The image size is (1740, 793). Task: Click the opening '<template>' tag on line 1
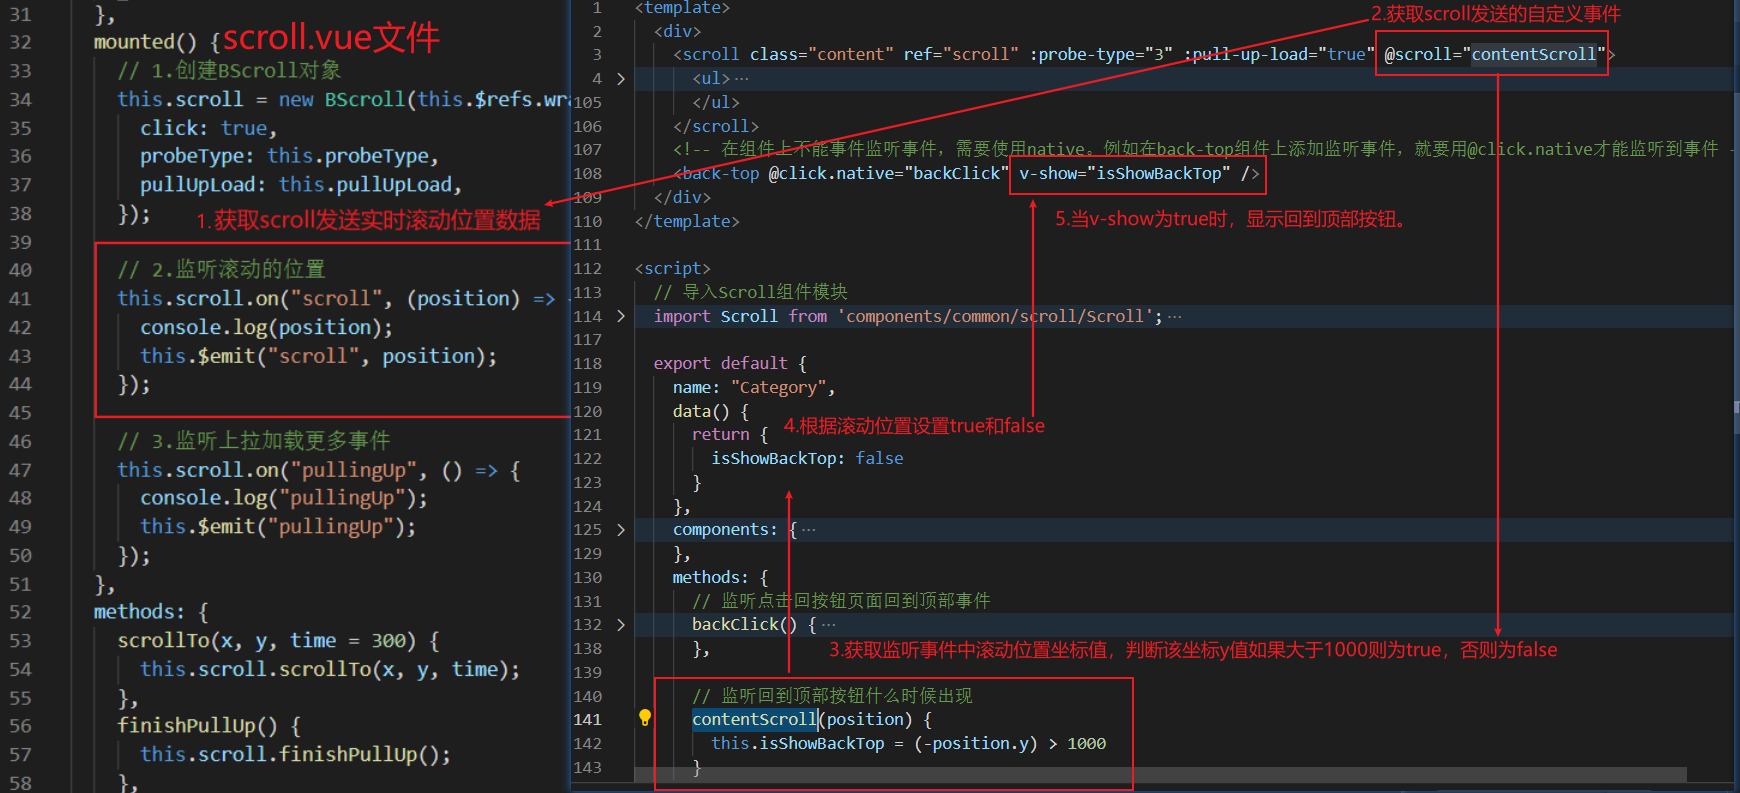(682, 8)
